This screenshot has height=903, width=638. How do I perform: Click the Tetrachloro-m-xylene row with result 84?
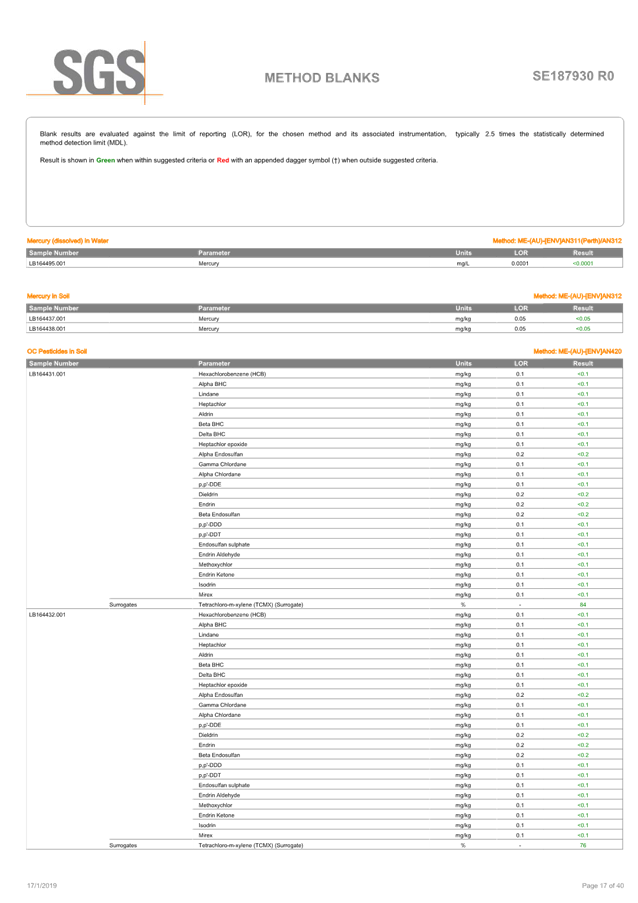324,605
